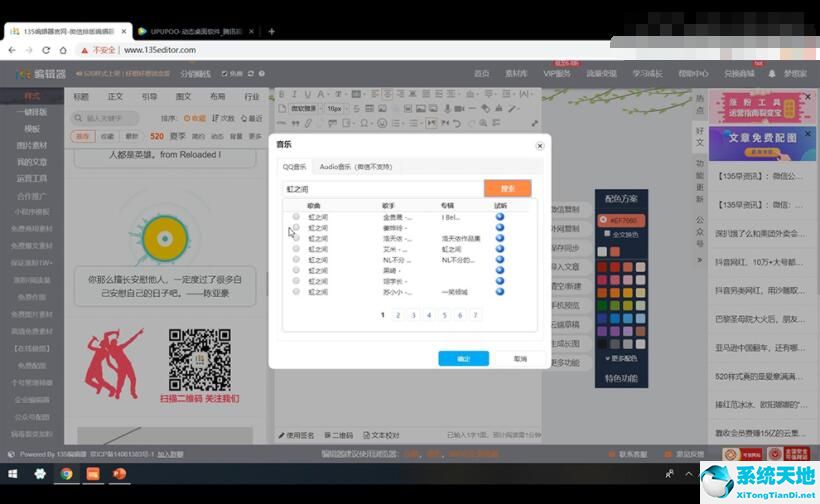
Task: Open a new browser tab with the plus icon
Action: tap(271, 31)
